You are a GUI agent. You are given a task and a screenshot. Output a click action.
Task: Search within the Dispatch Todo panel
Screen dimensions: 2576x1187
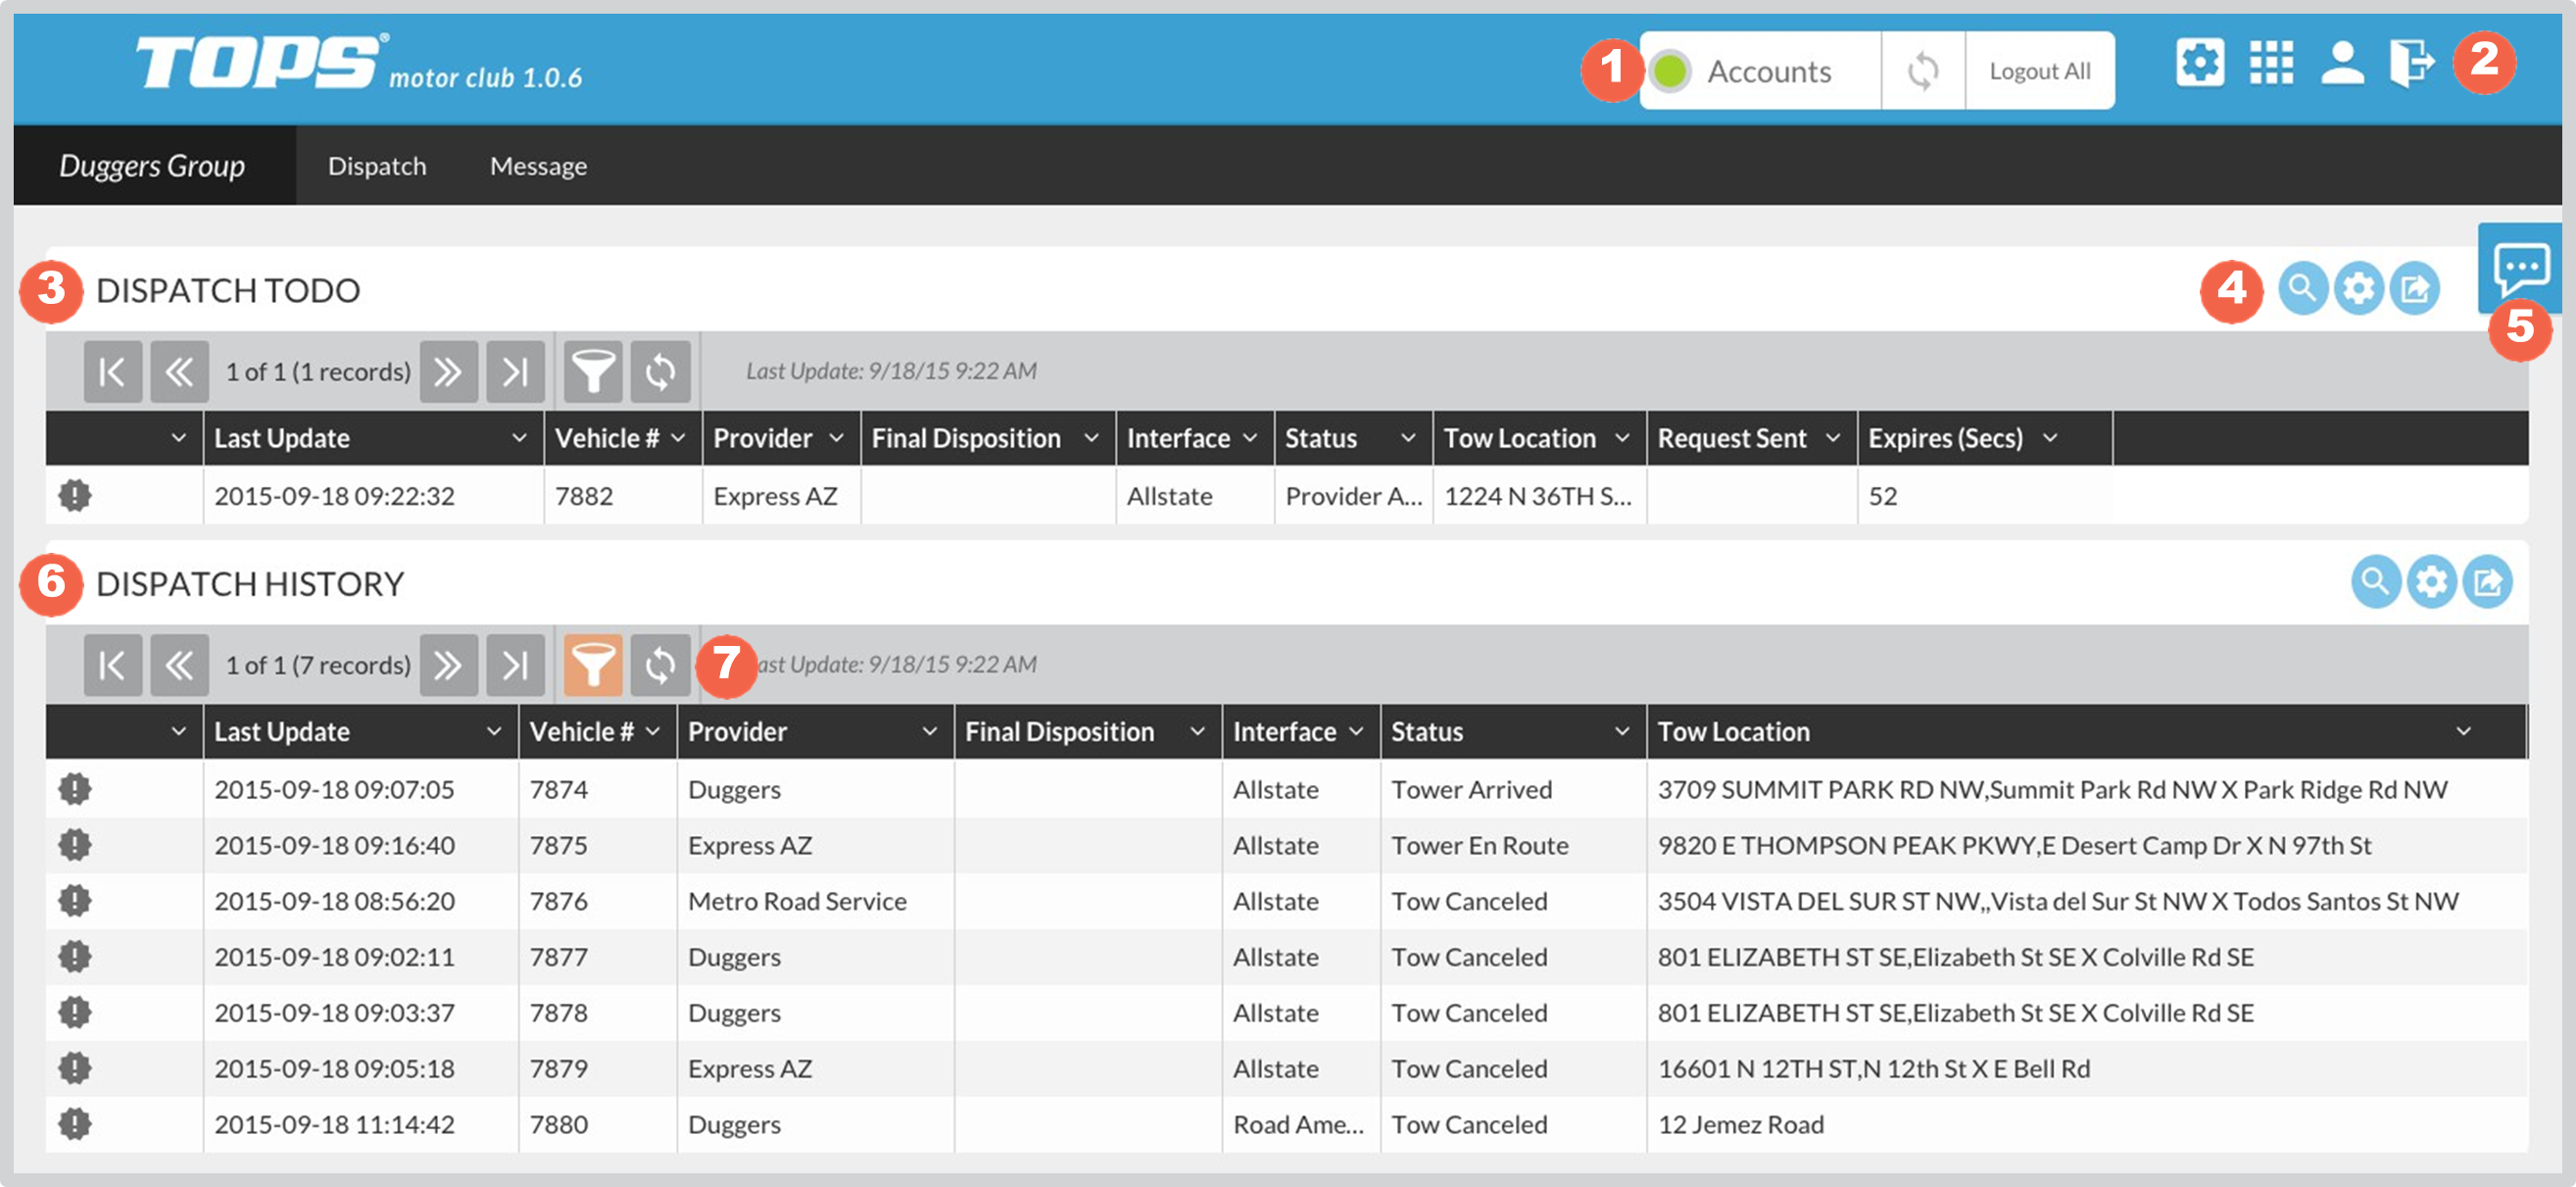coord(2302,289)
